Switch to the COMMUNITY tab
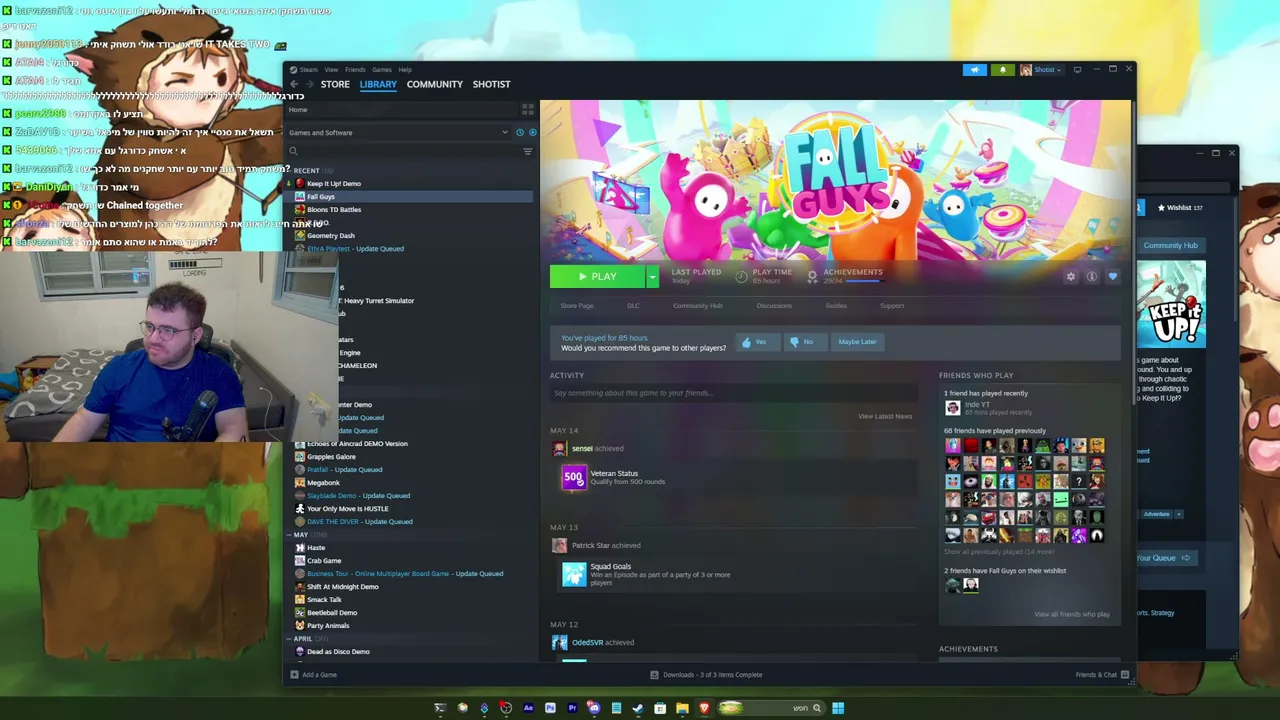Image resolution: width=1280 pixels, height=720 pixels. (435, 84)
